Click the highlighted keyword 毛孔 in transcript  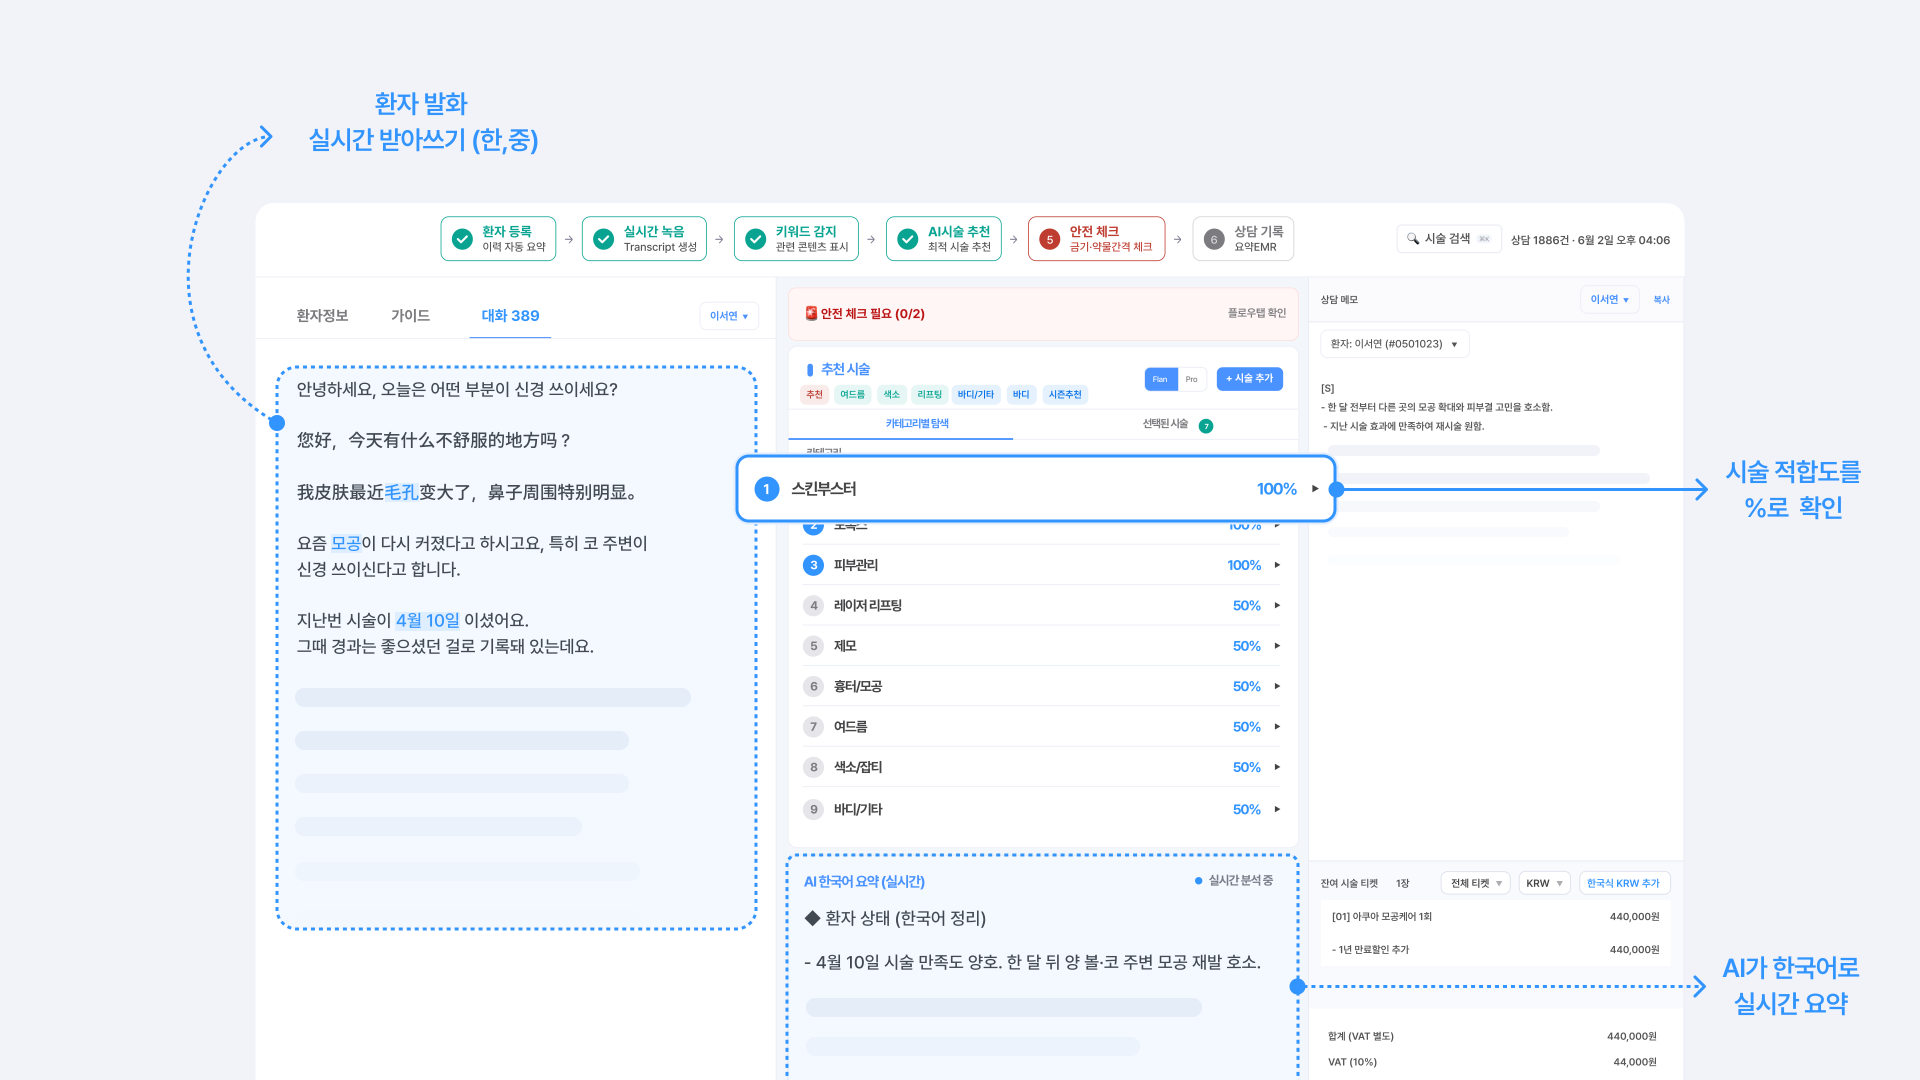(402, 492)
